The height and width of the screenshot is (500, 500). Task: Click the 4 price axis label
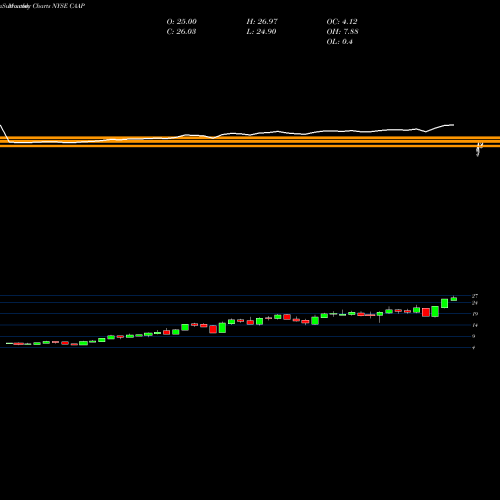click(474, 348)
